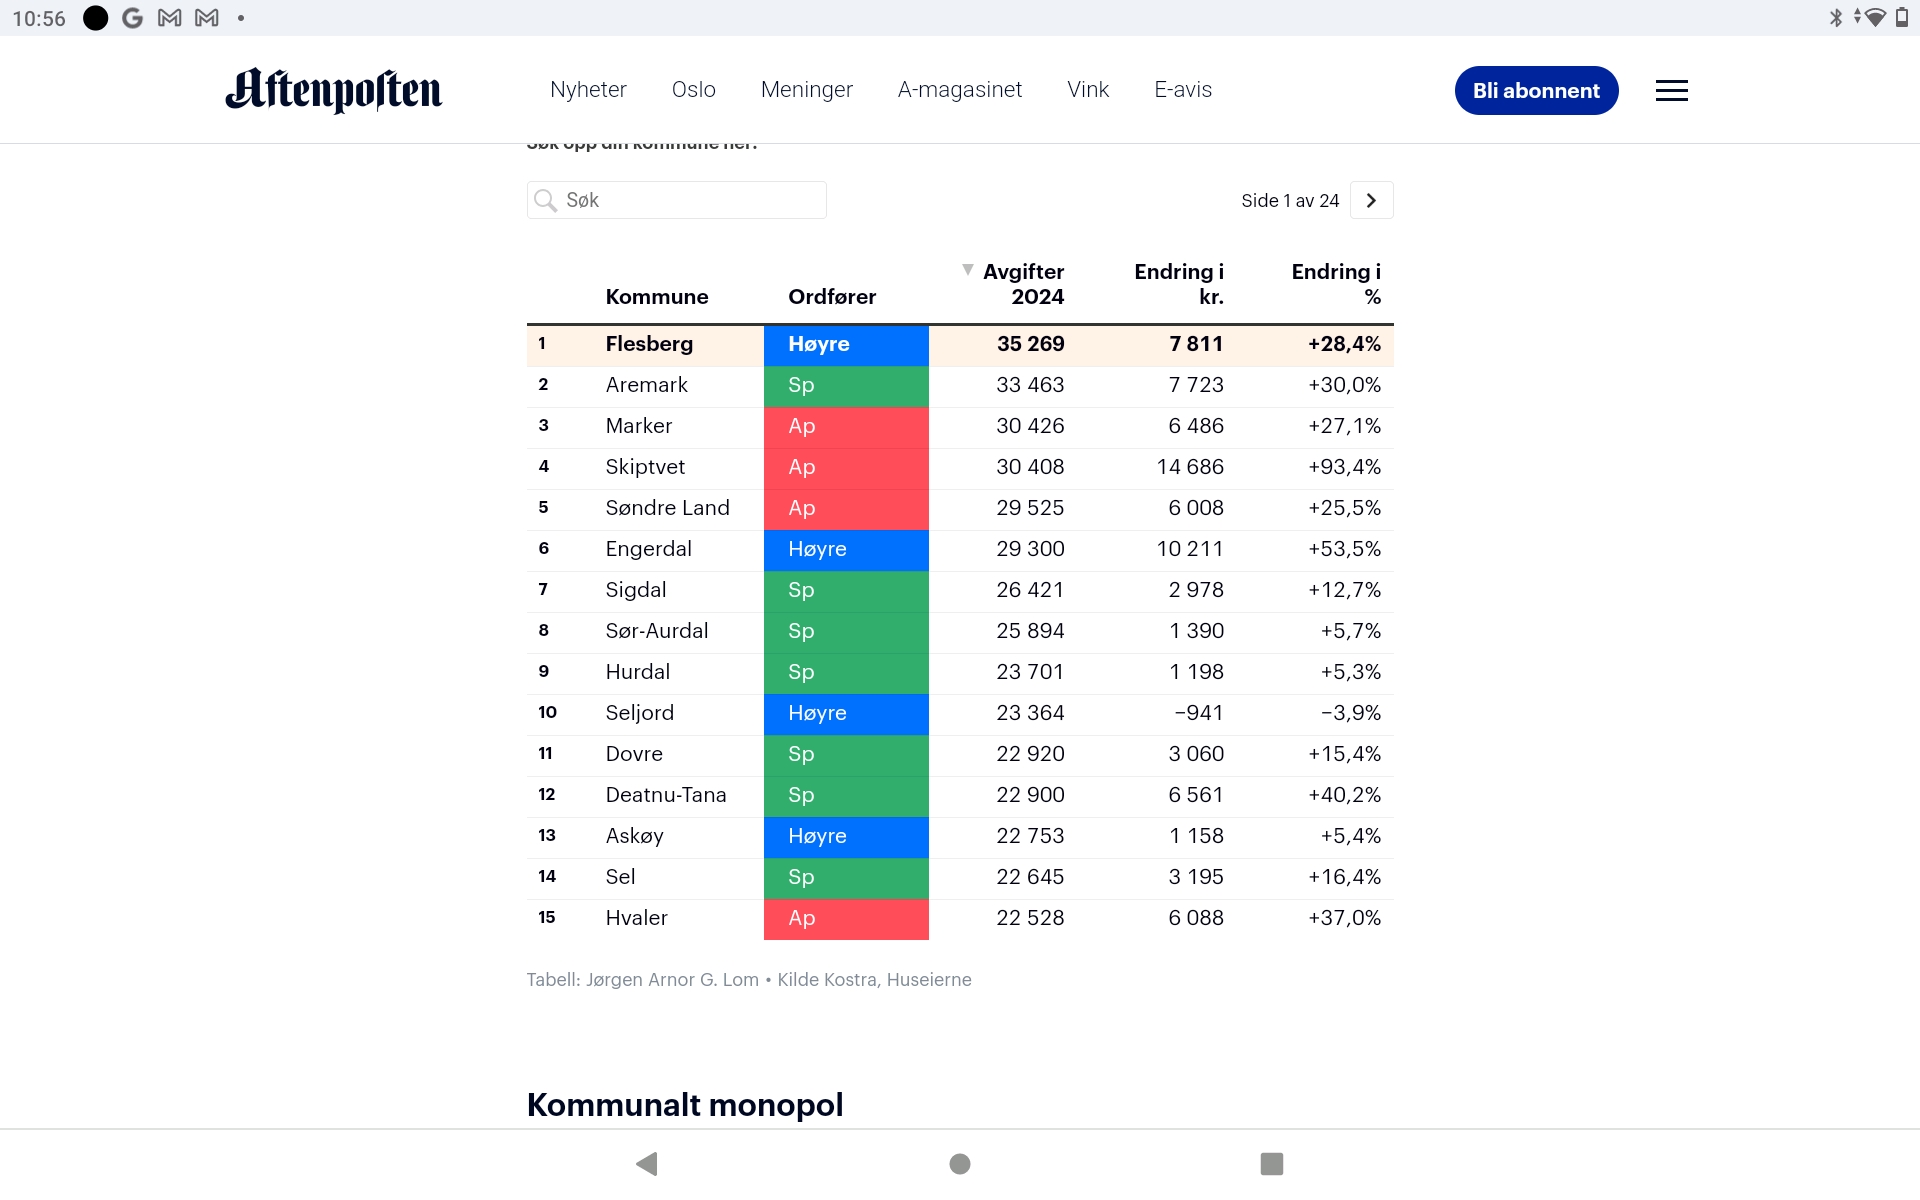Focus the Søk input field
1920x1200 pixels.
tap(677, 200)
